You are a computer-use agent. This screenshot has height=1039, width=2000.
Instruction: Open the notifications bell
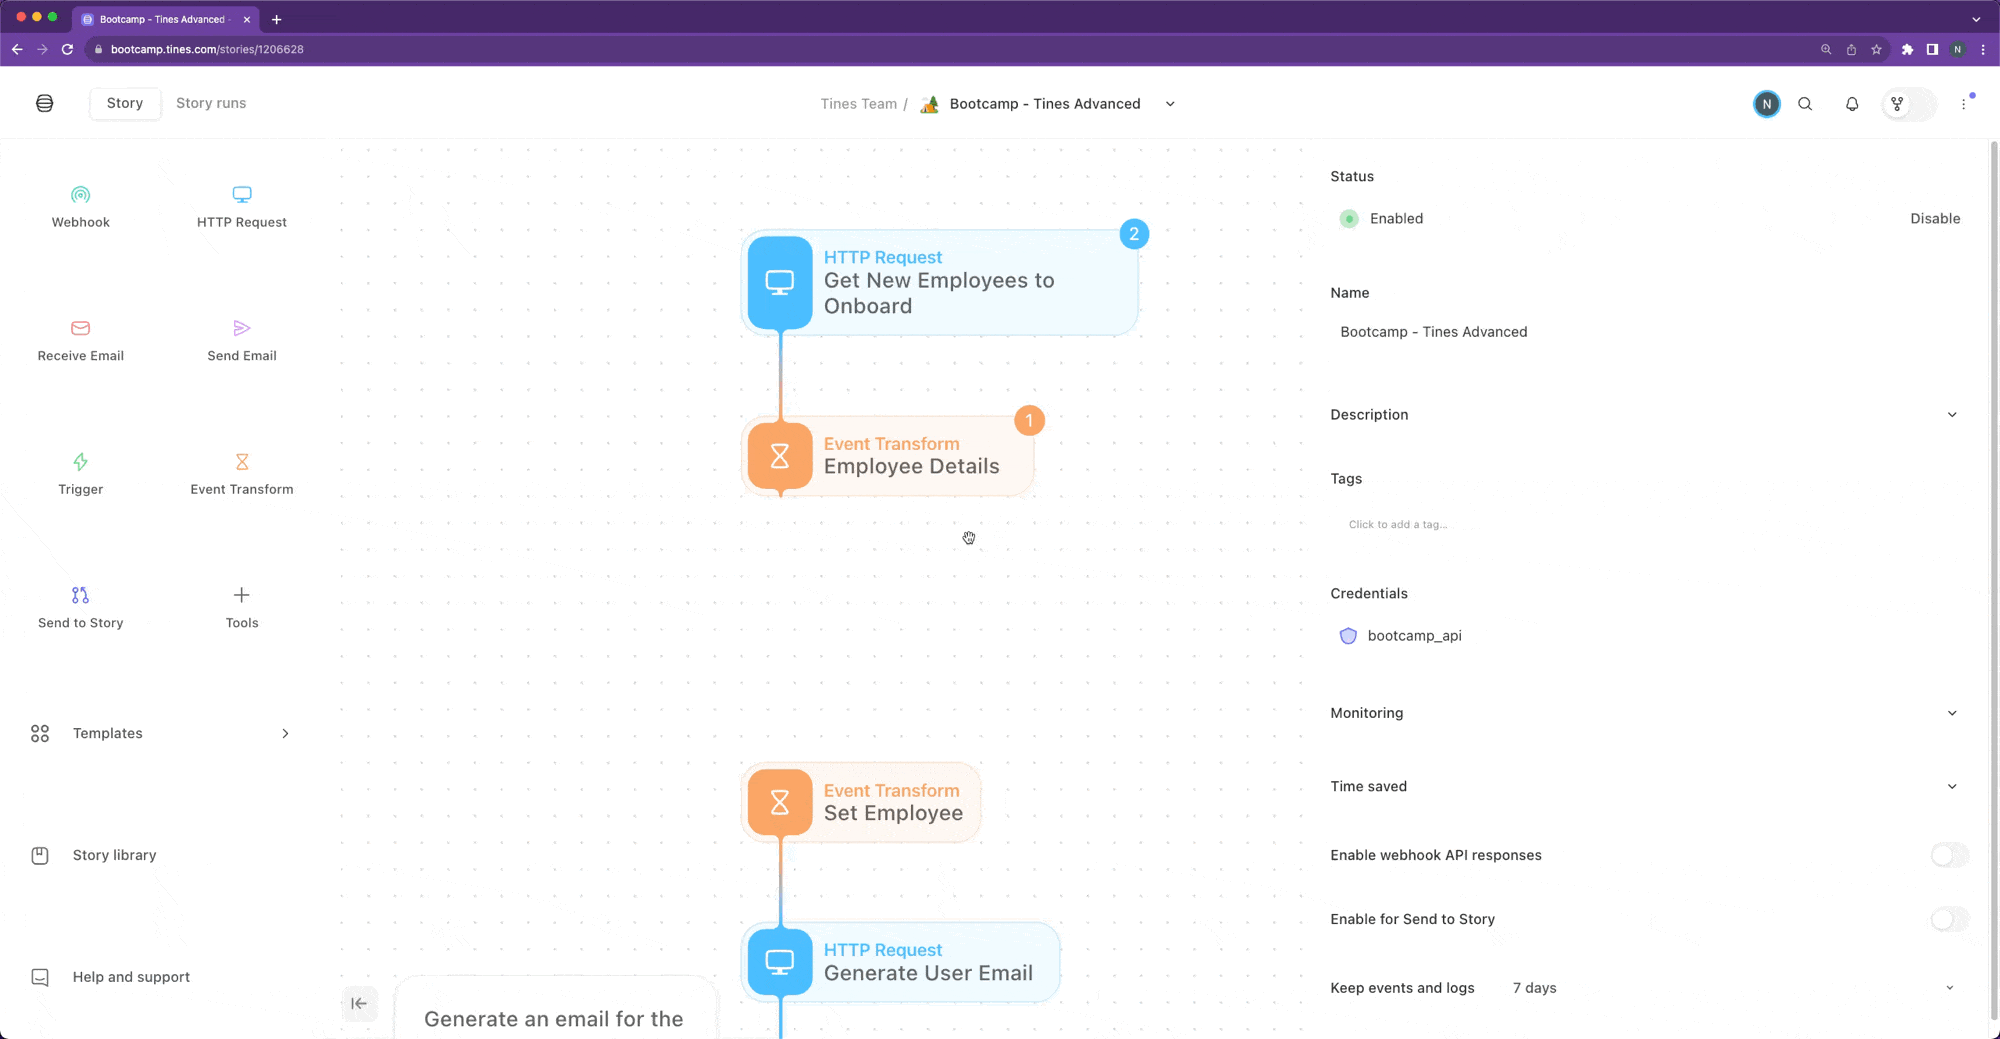(1852, 104)
